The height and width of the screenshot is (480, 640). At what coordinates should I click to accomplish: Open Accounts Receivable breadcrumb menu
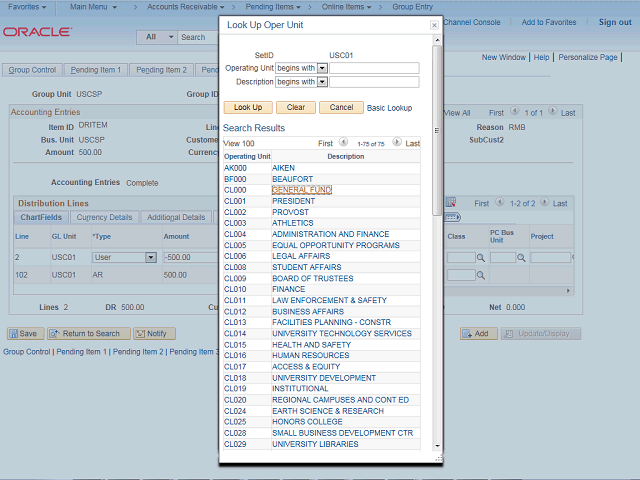186,7
